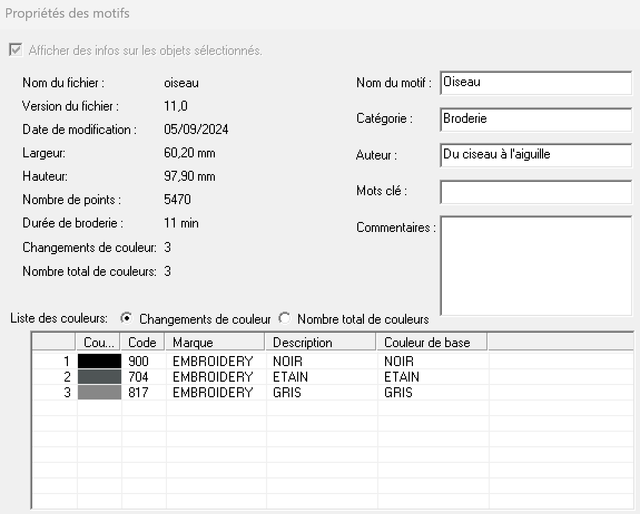
Task: Click the embroidery duration '11 min'
Action: click(x=181, y=223)
